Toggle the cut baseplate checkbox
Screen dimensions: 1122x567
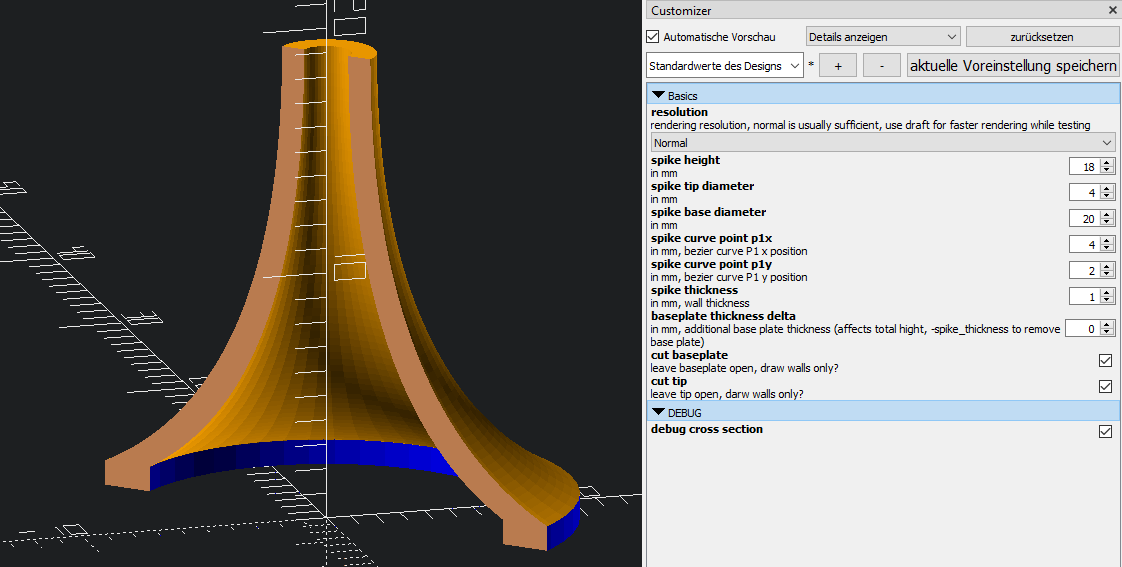point(1106,361)
